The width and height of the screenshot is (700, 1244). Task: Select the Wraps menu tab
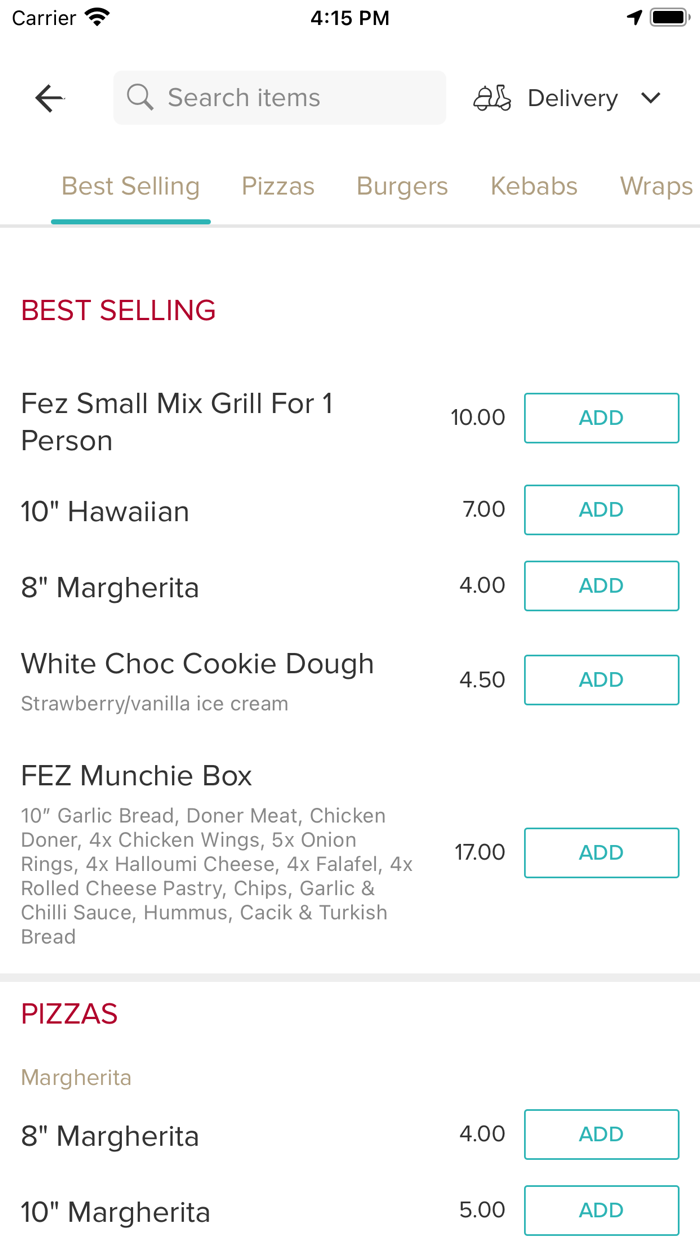coord(655,186)
